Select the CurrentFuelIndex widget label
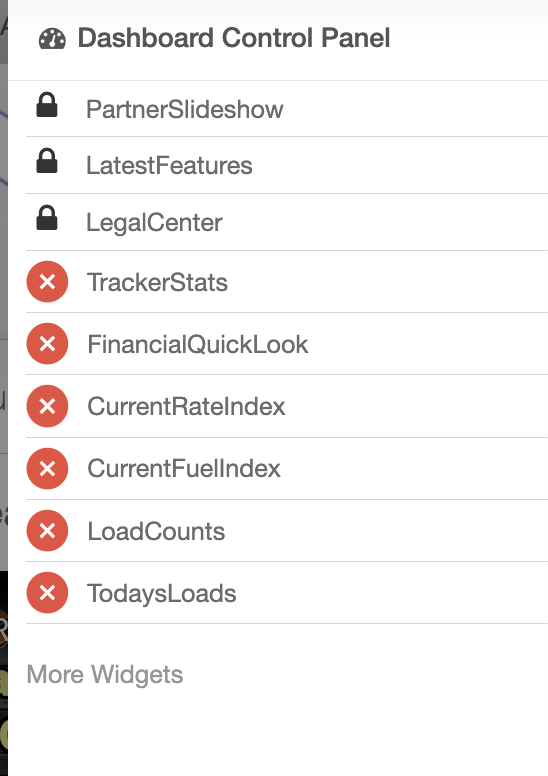Image resolution: width=548 pixels, height=776 pixels. (184, 469)
